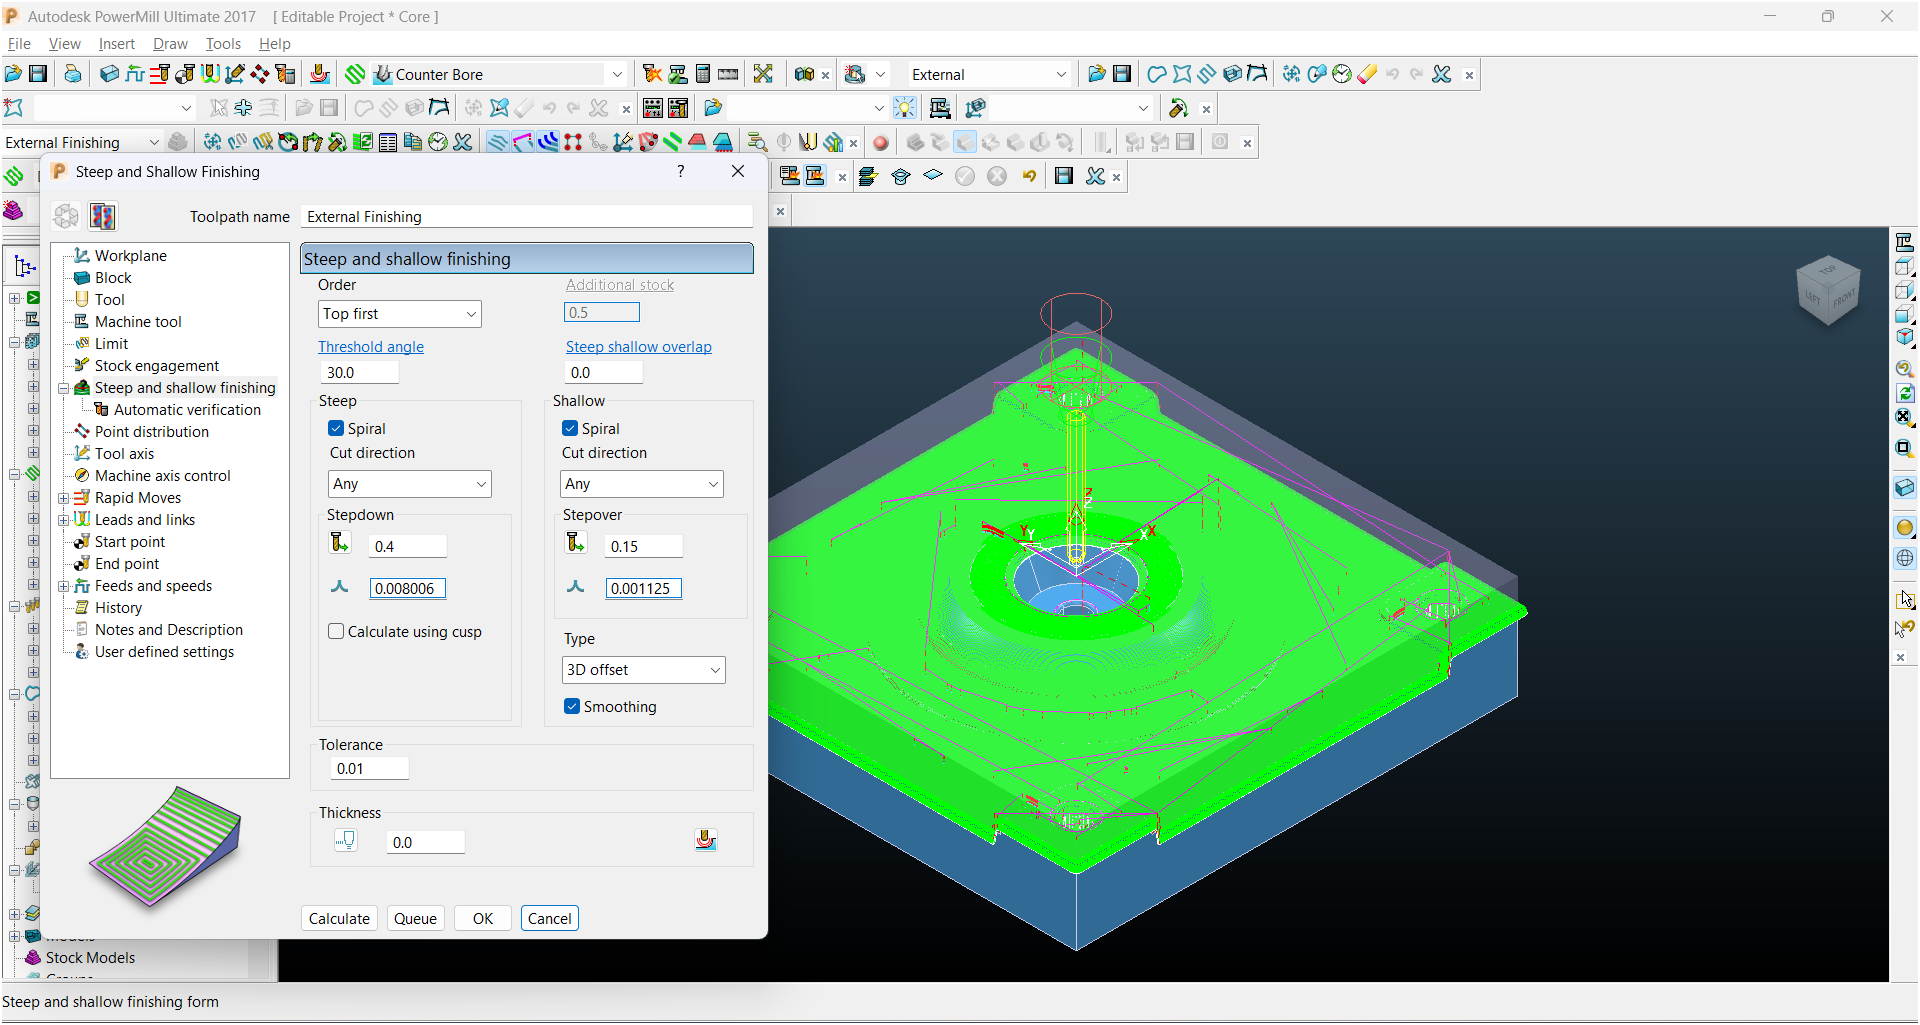Open the Tools menu

(223, 44)
